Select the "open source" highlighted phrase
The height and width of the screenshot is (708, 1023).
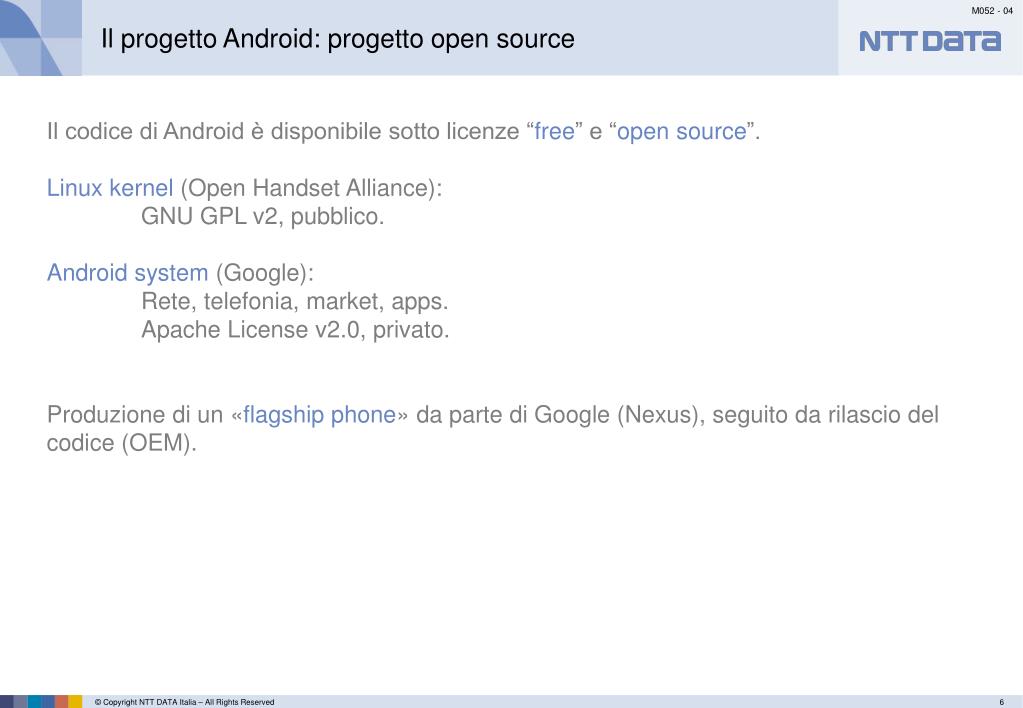(681, 132)
